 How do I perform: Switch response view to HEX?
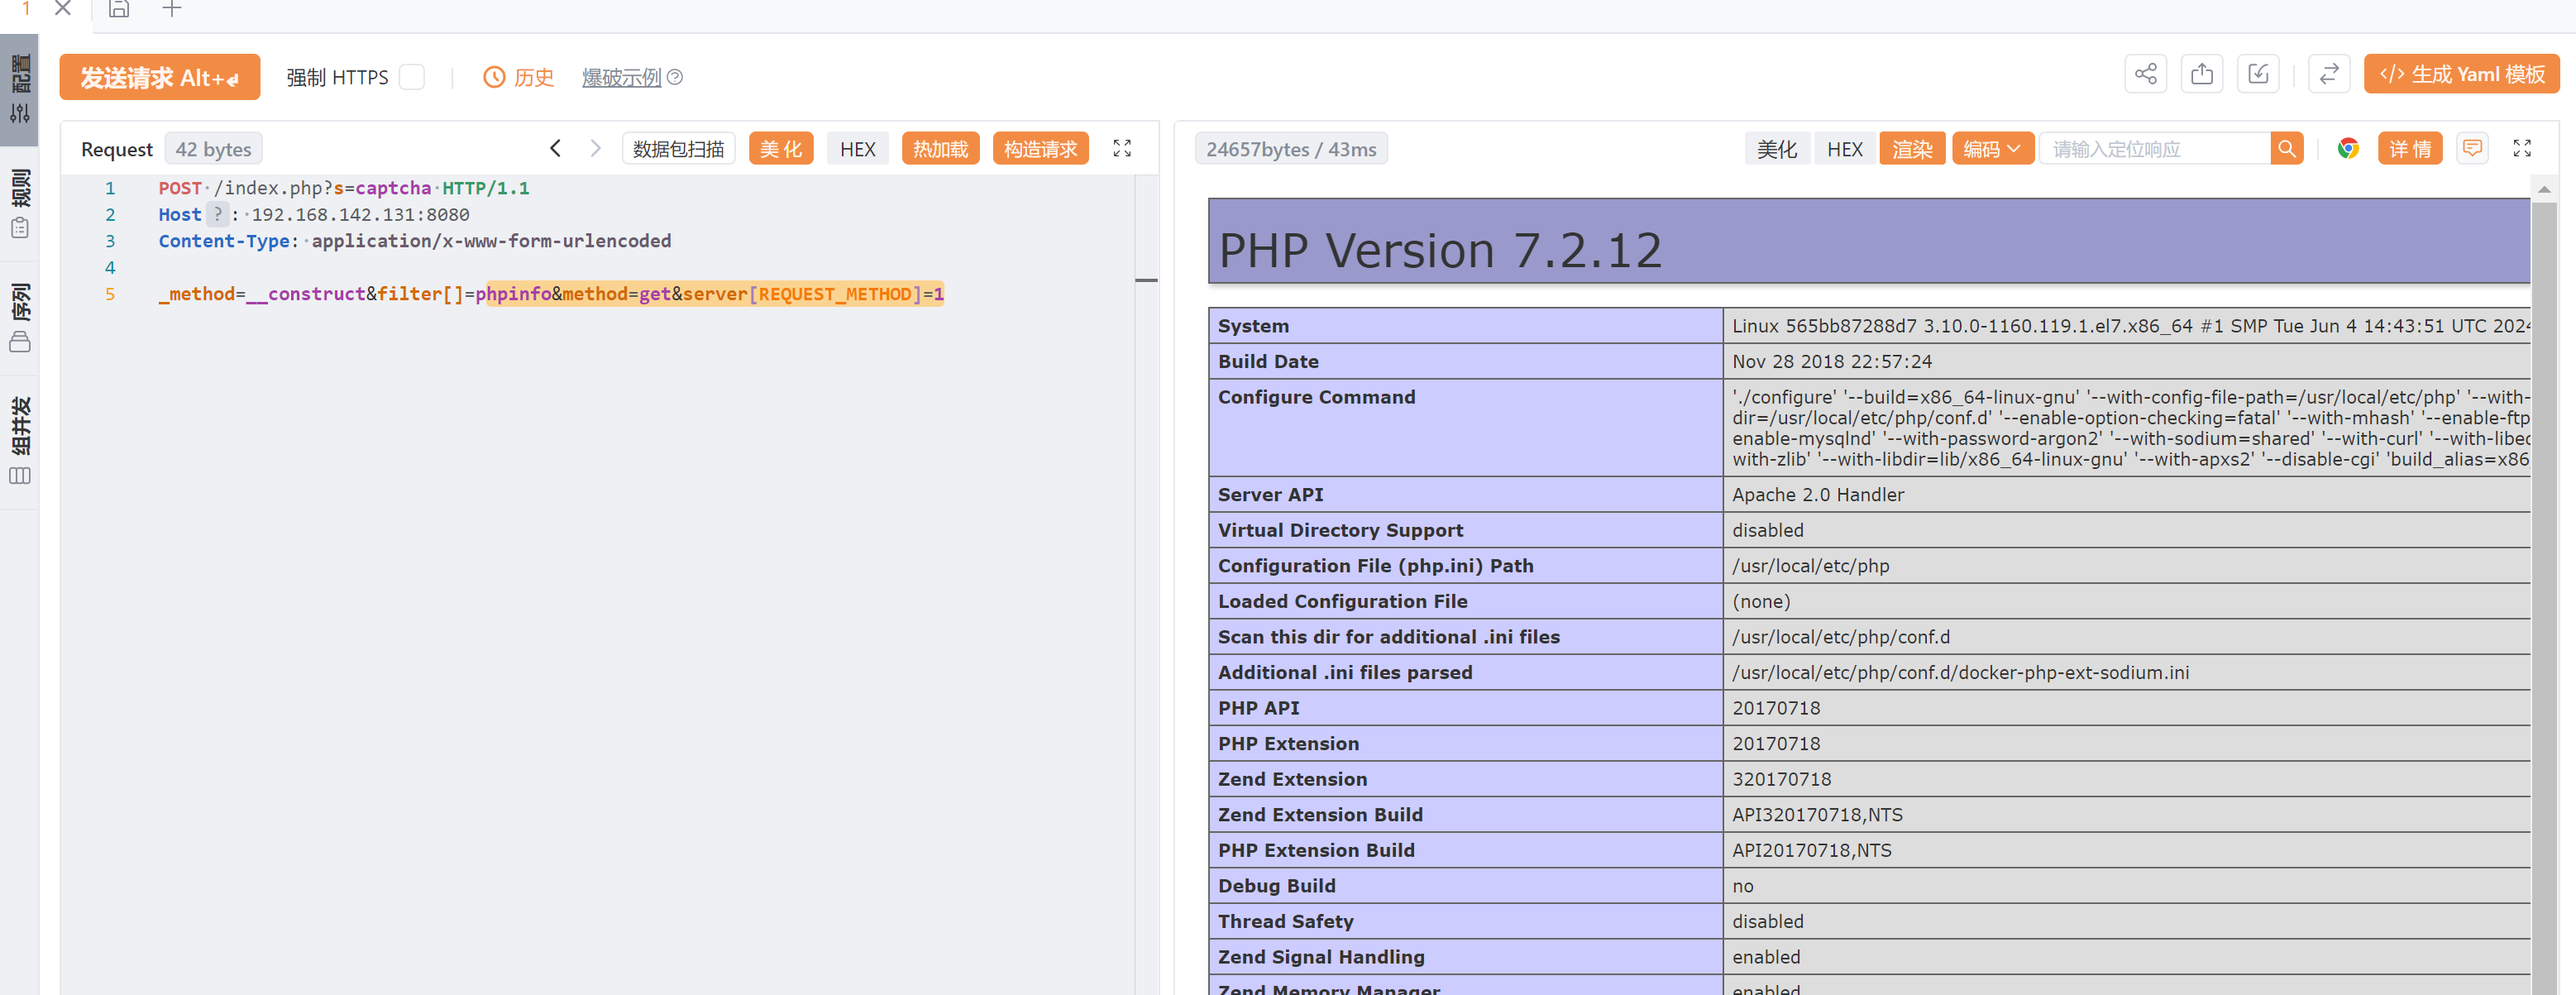point(1844,149)
